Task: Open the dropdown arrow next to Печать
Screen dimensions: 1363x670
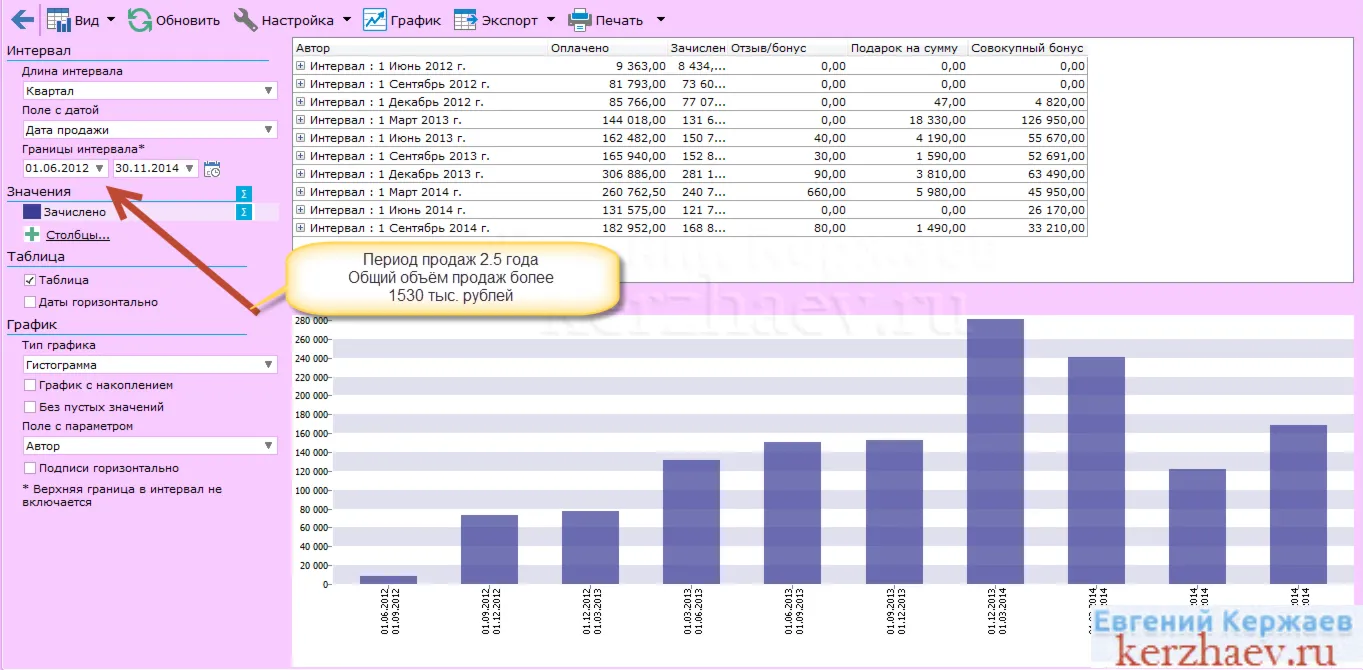Action: pos(660,20)
